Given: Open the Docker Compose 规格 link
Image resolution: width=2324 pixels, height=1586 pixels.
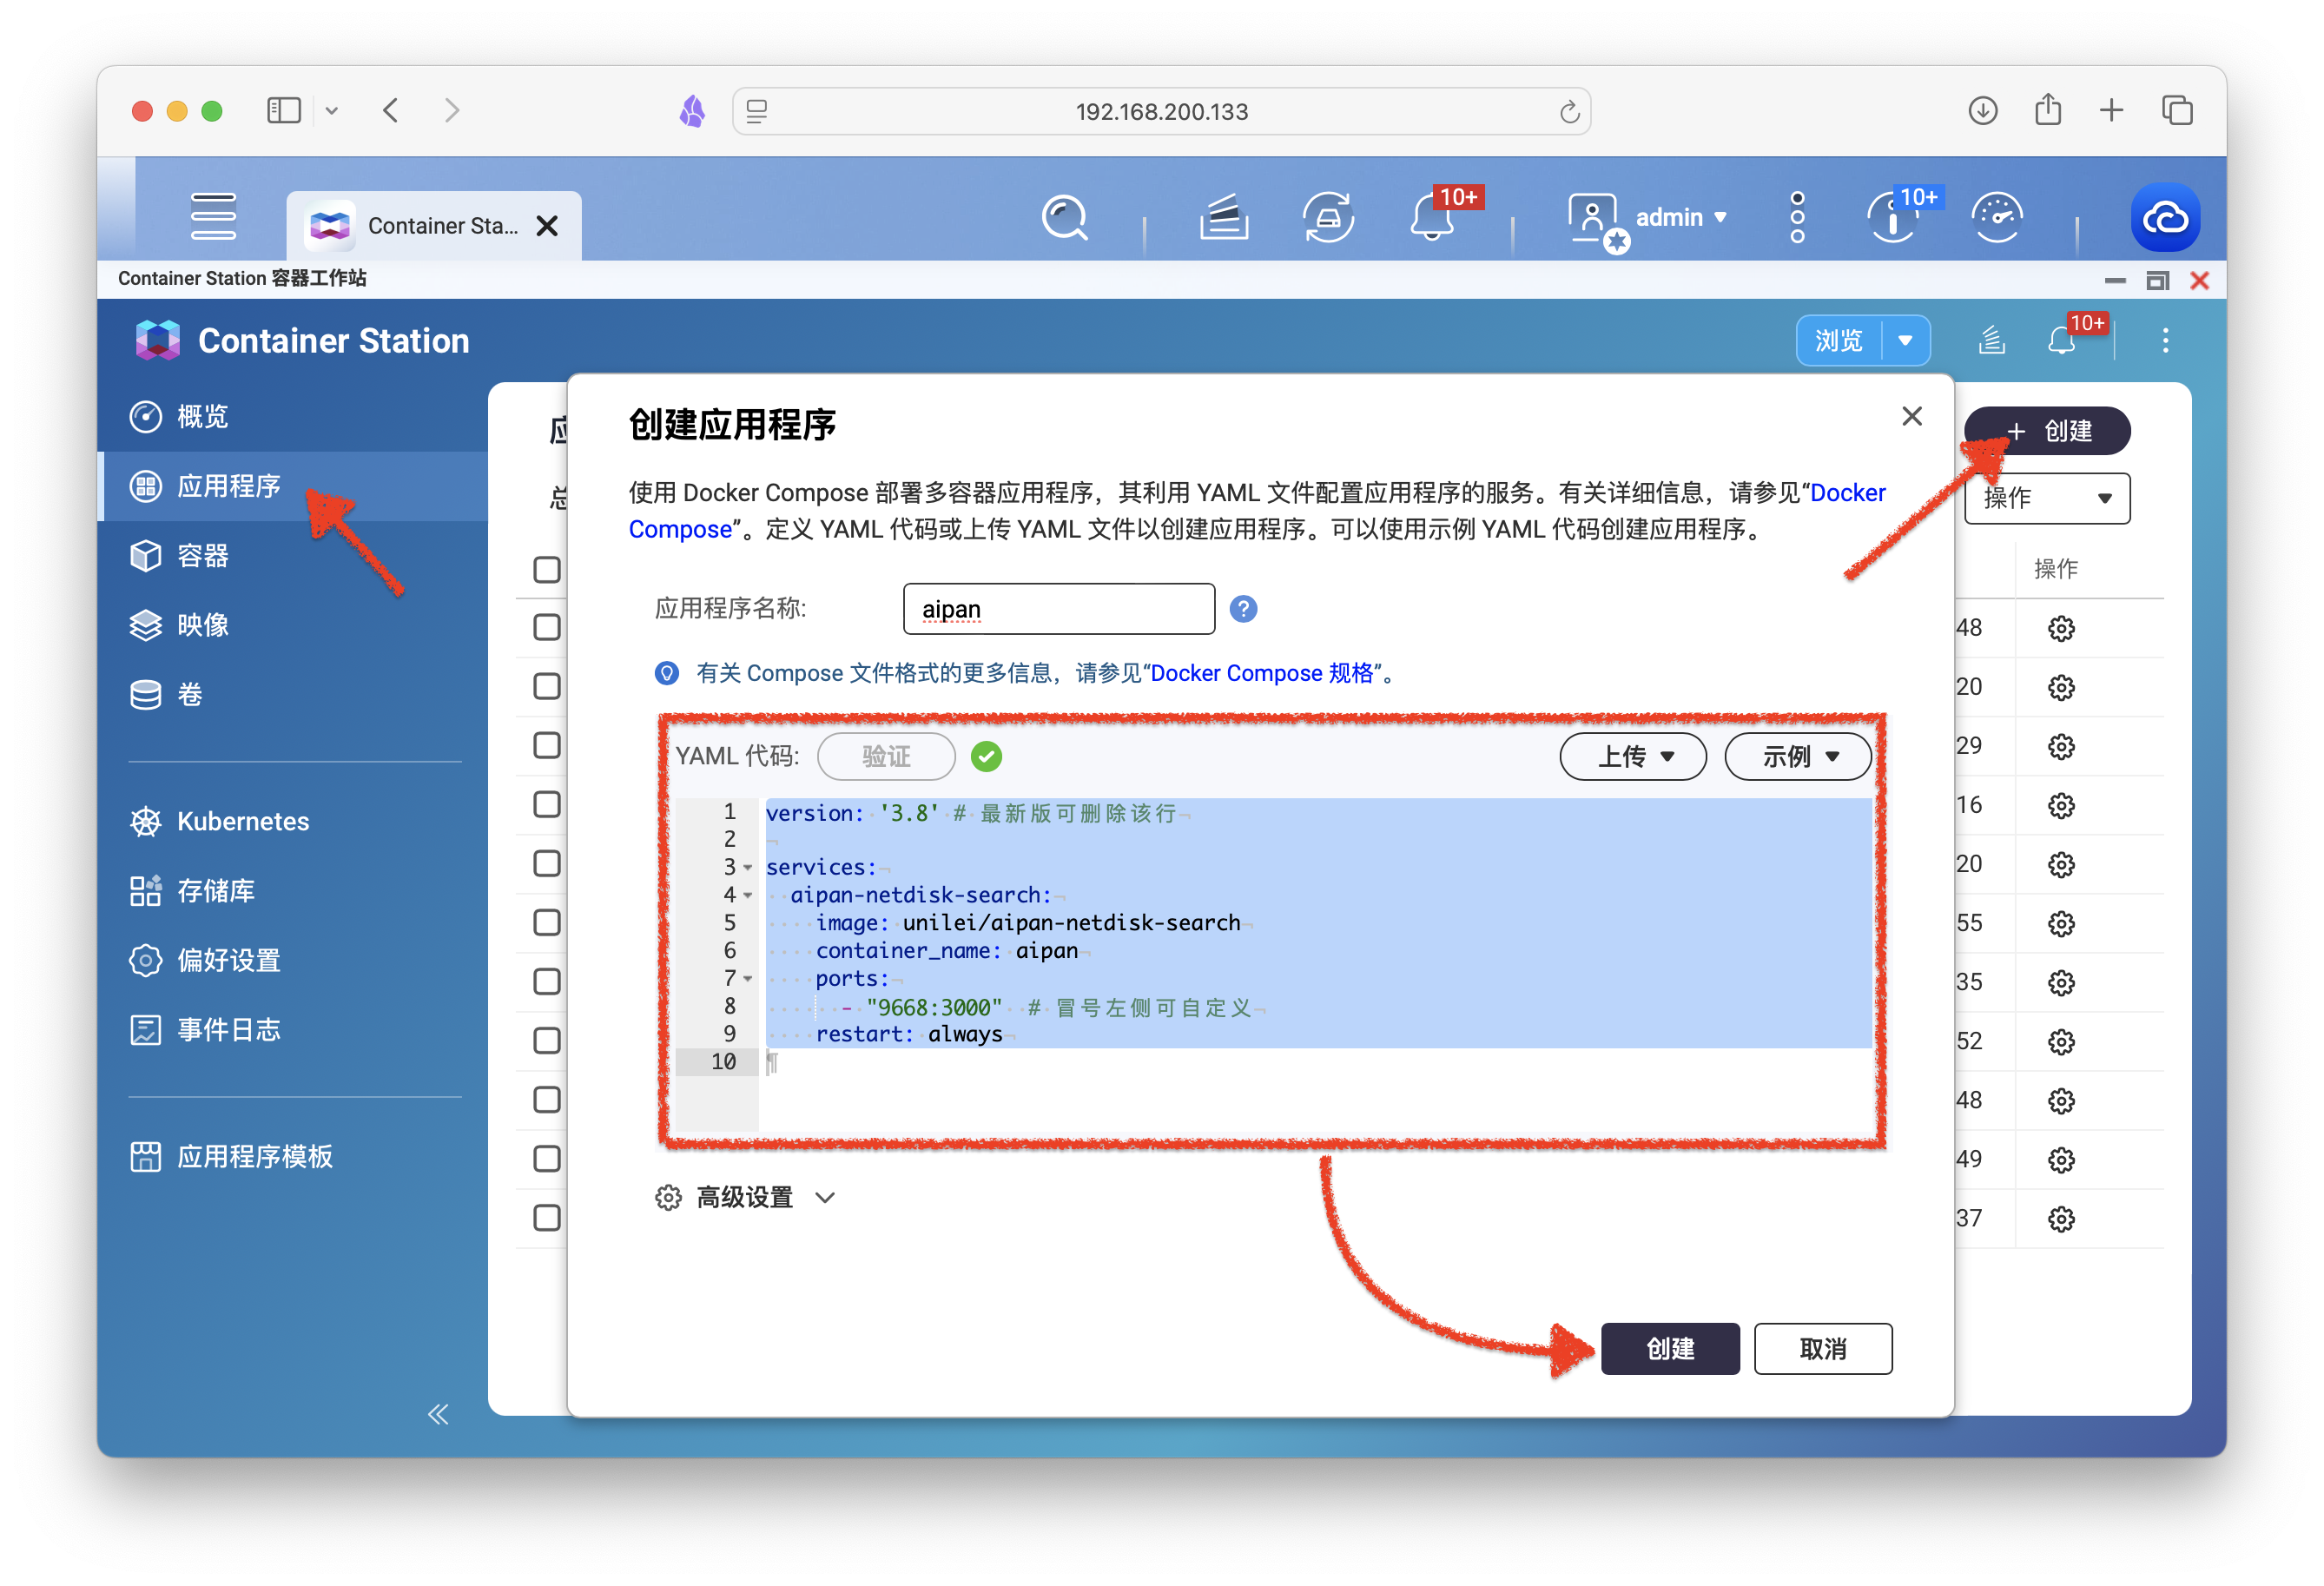Looking at the screenshot, I should (x=1262, y=673).
